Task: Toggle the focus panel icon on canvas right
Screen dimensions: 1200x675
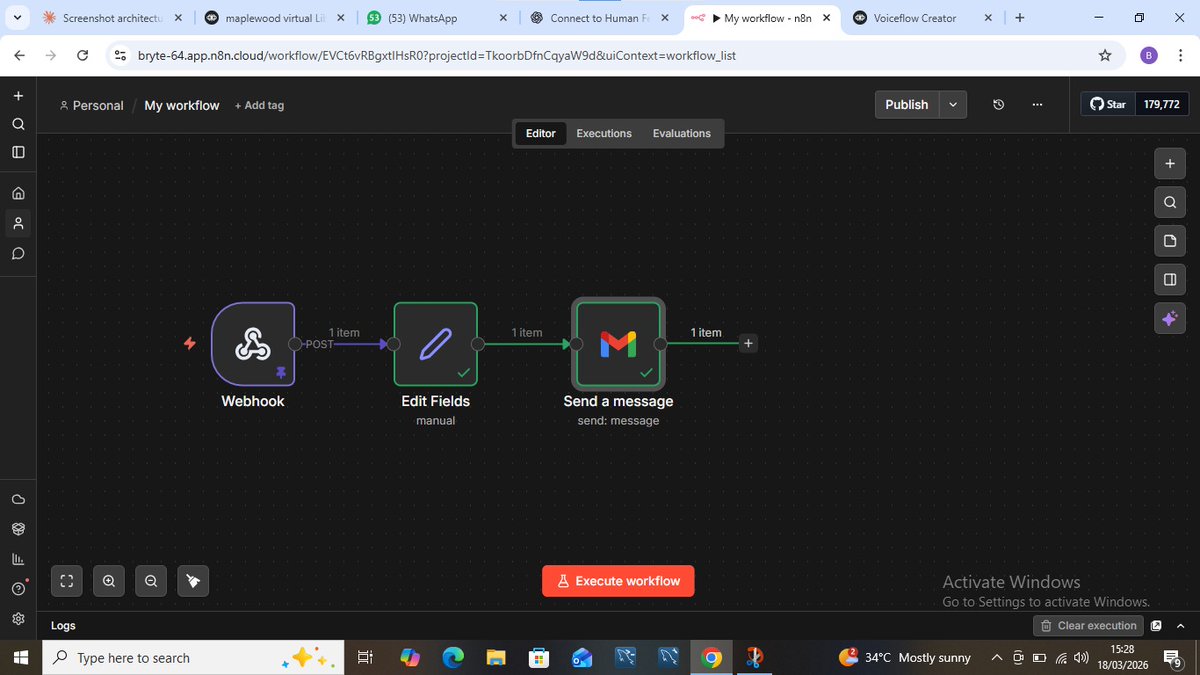Action: (x=1169, y=280)
